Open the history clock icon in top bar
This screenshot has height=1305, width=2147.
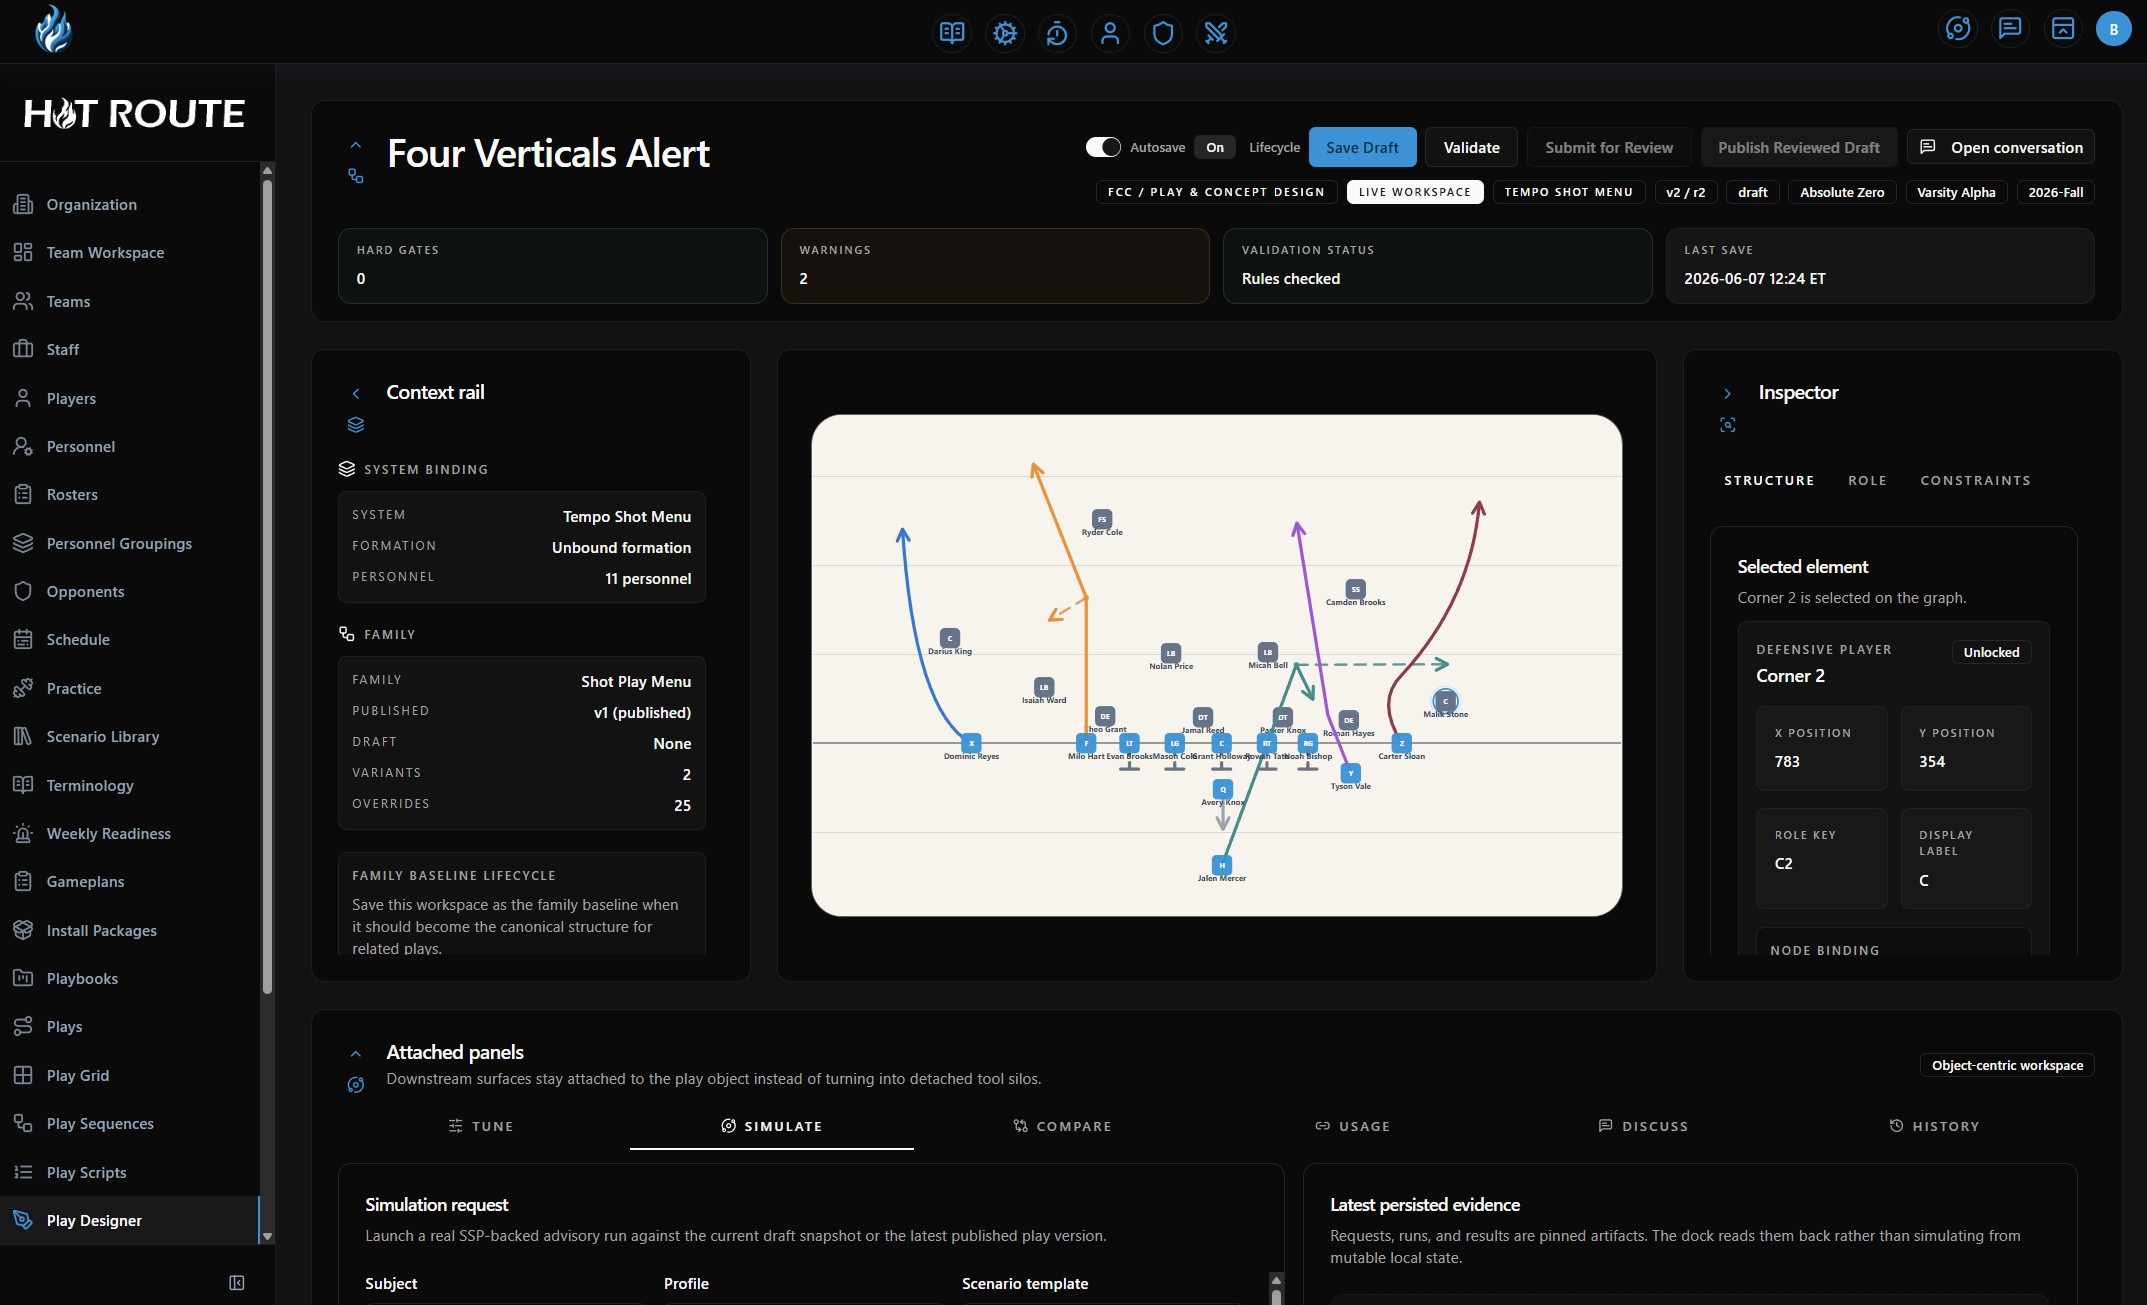1057,33
